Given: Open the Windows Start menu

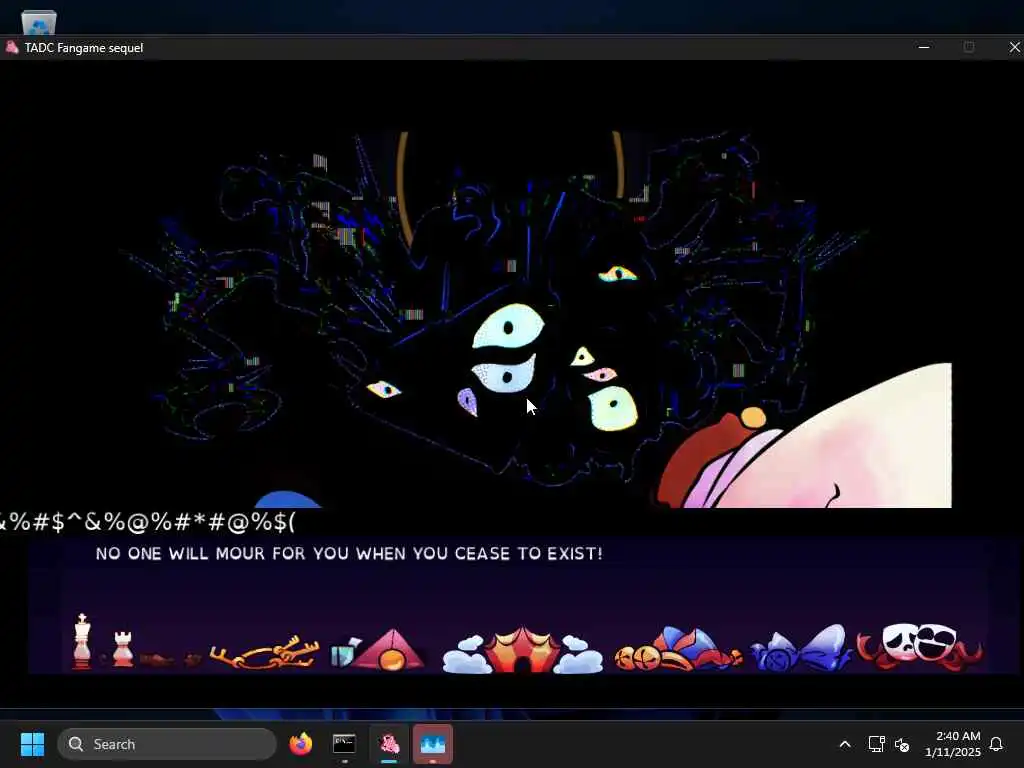Looking at the screenshot, I should 32,744.
